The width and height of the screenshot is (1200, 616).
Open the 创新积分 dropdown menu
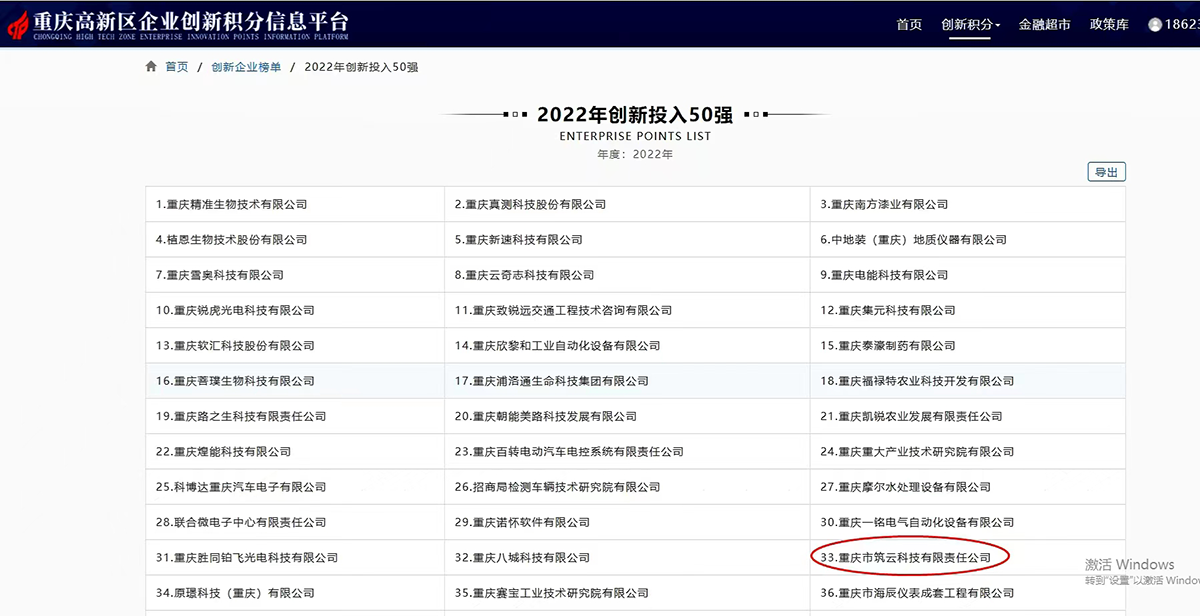pos(970,24)
